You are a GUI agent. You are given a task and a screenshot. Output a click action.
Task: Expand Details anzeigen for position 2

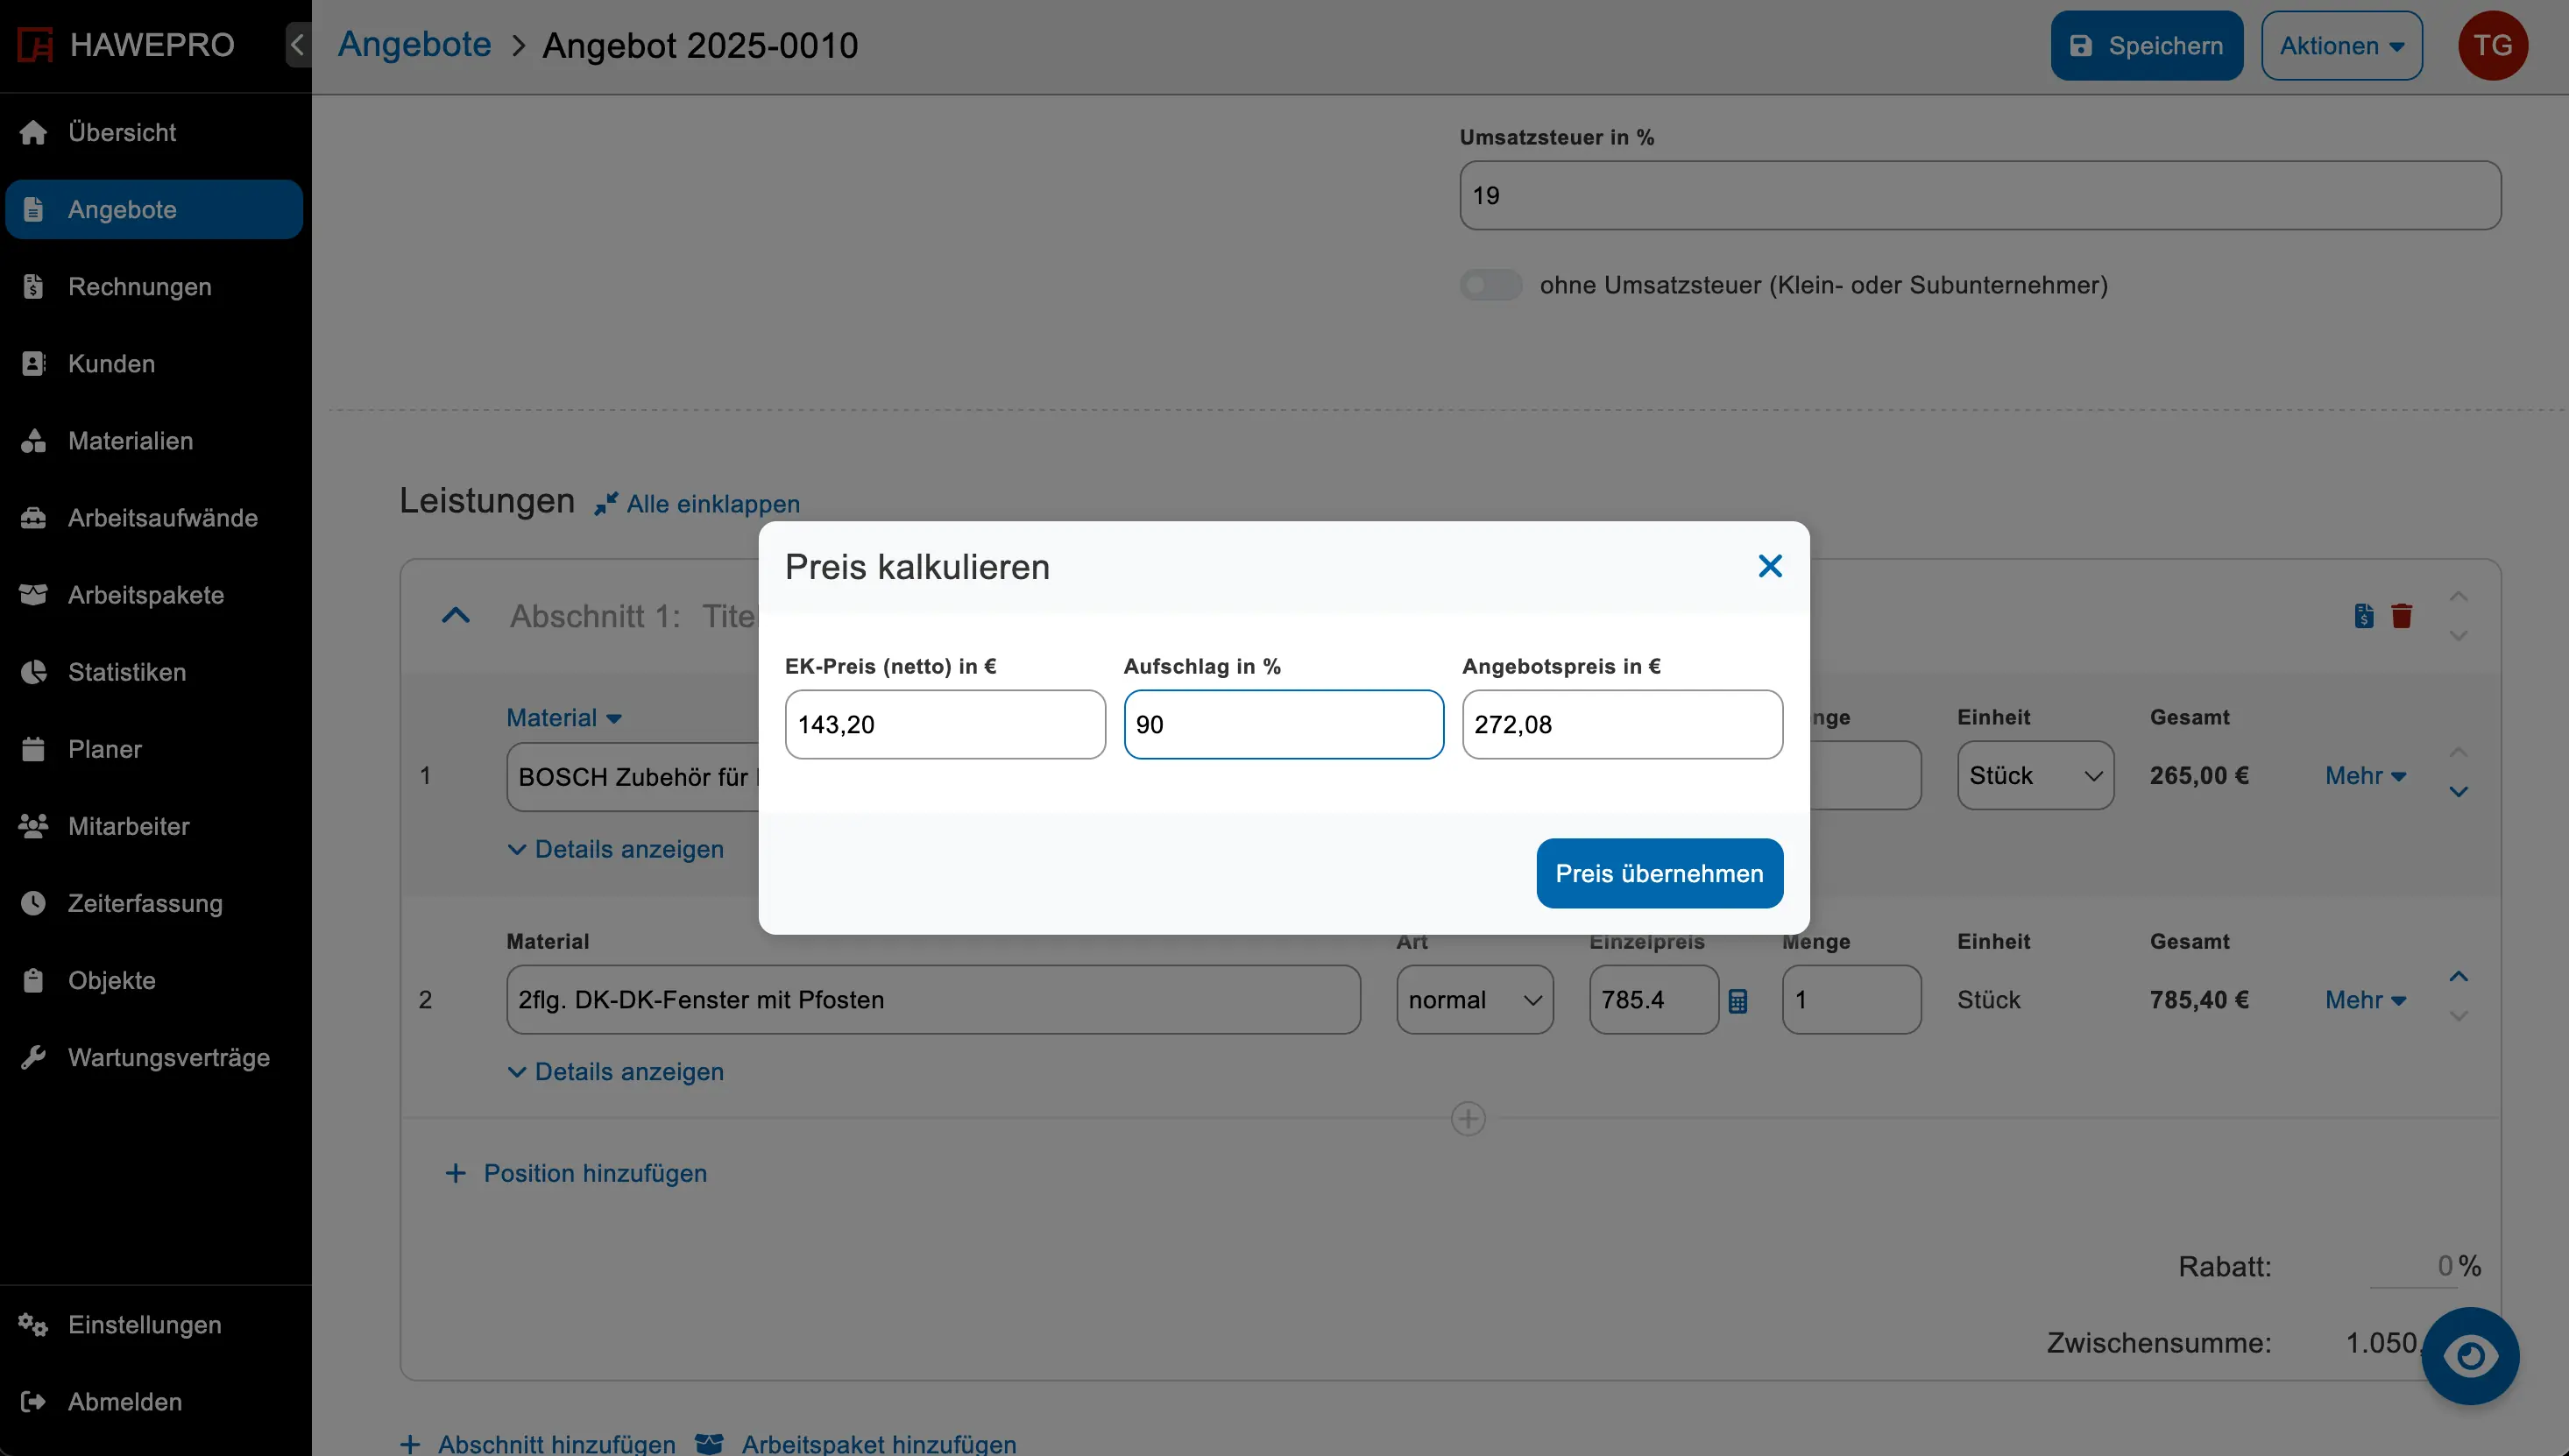pos(615,1071)
